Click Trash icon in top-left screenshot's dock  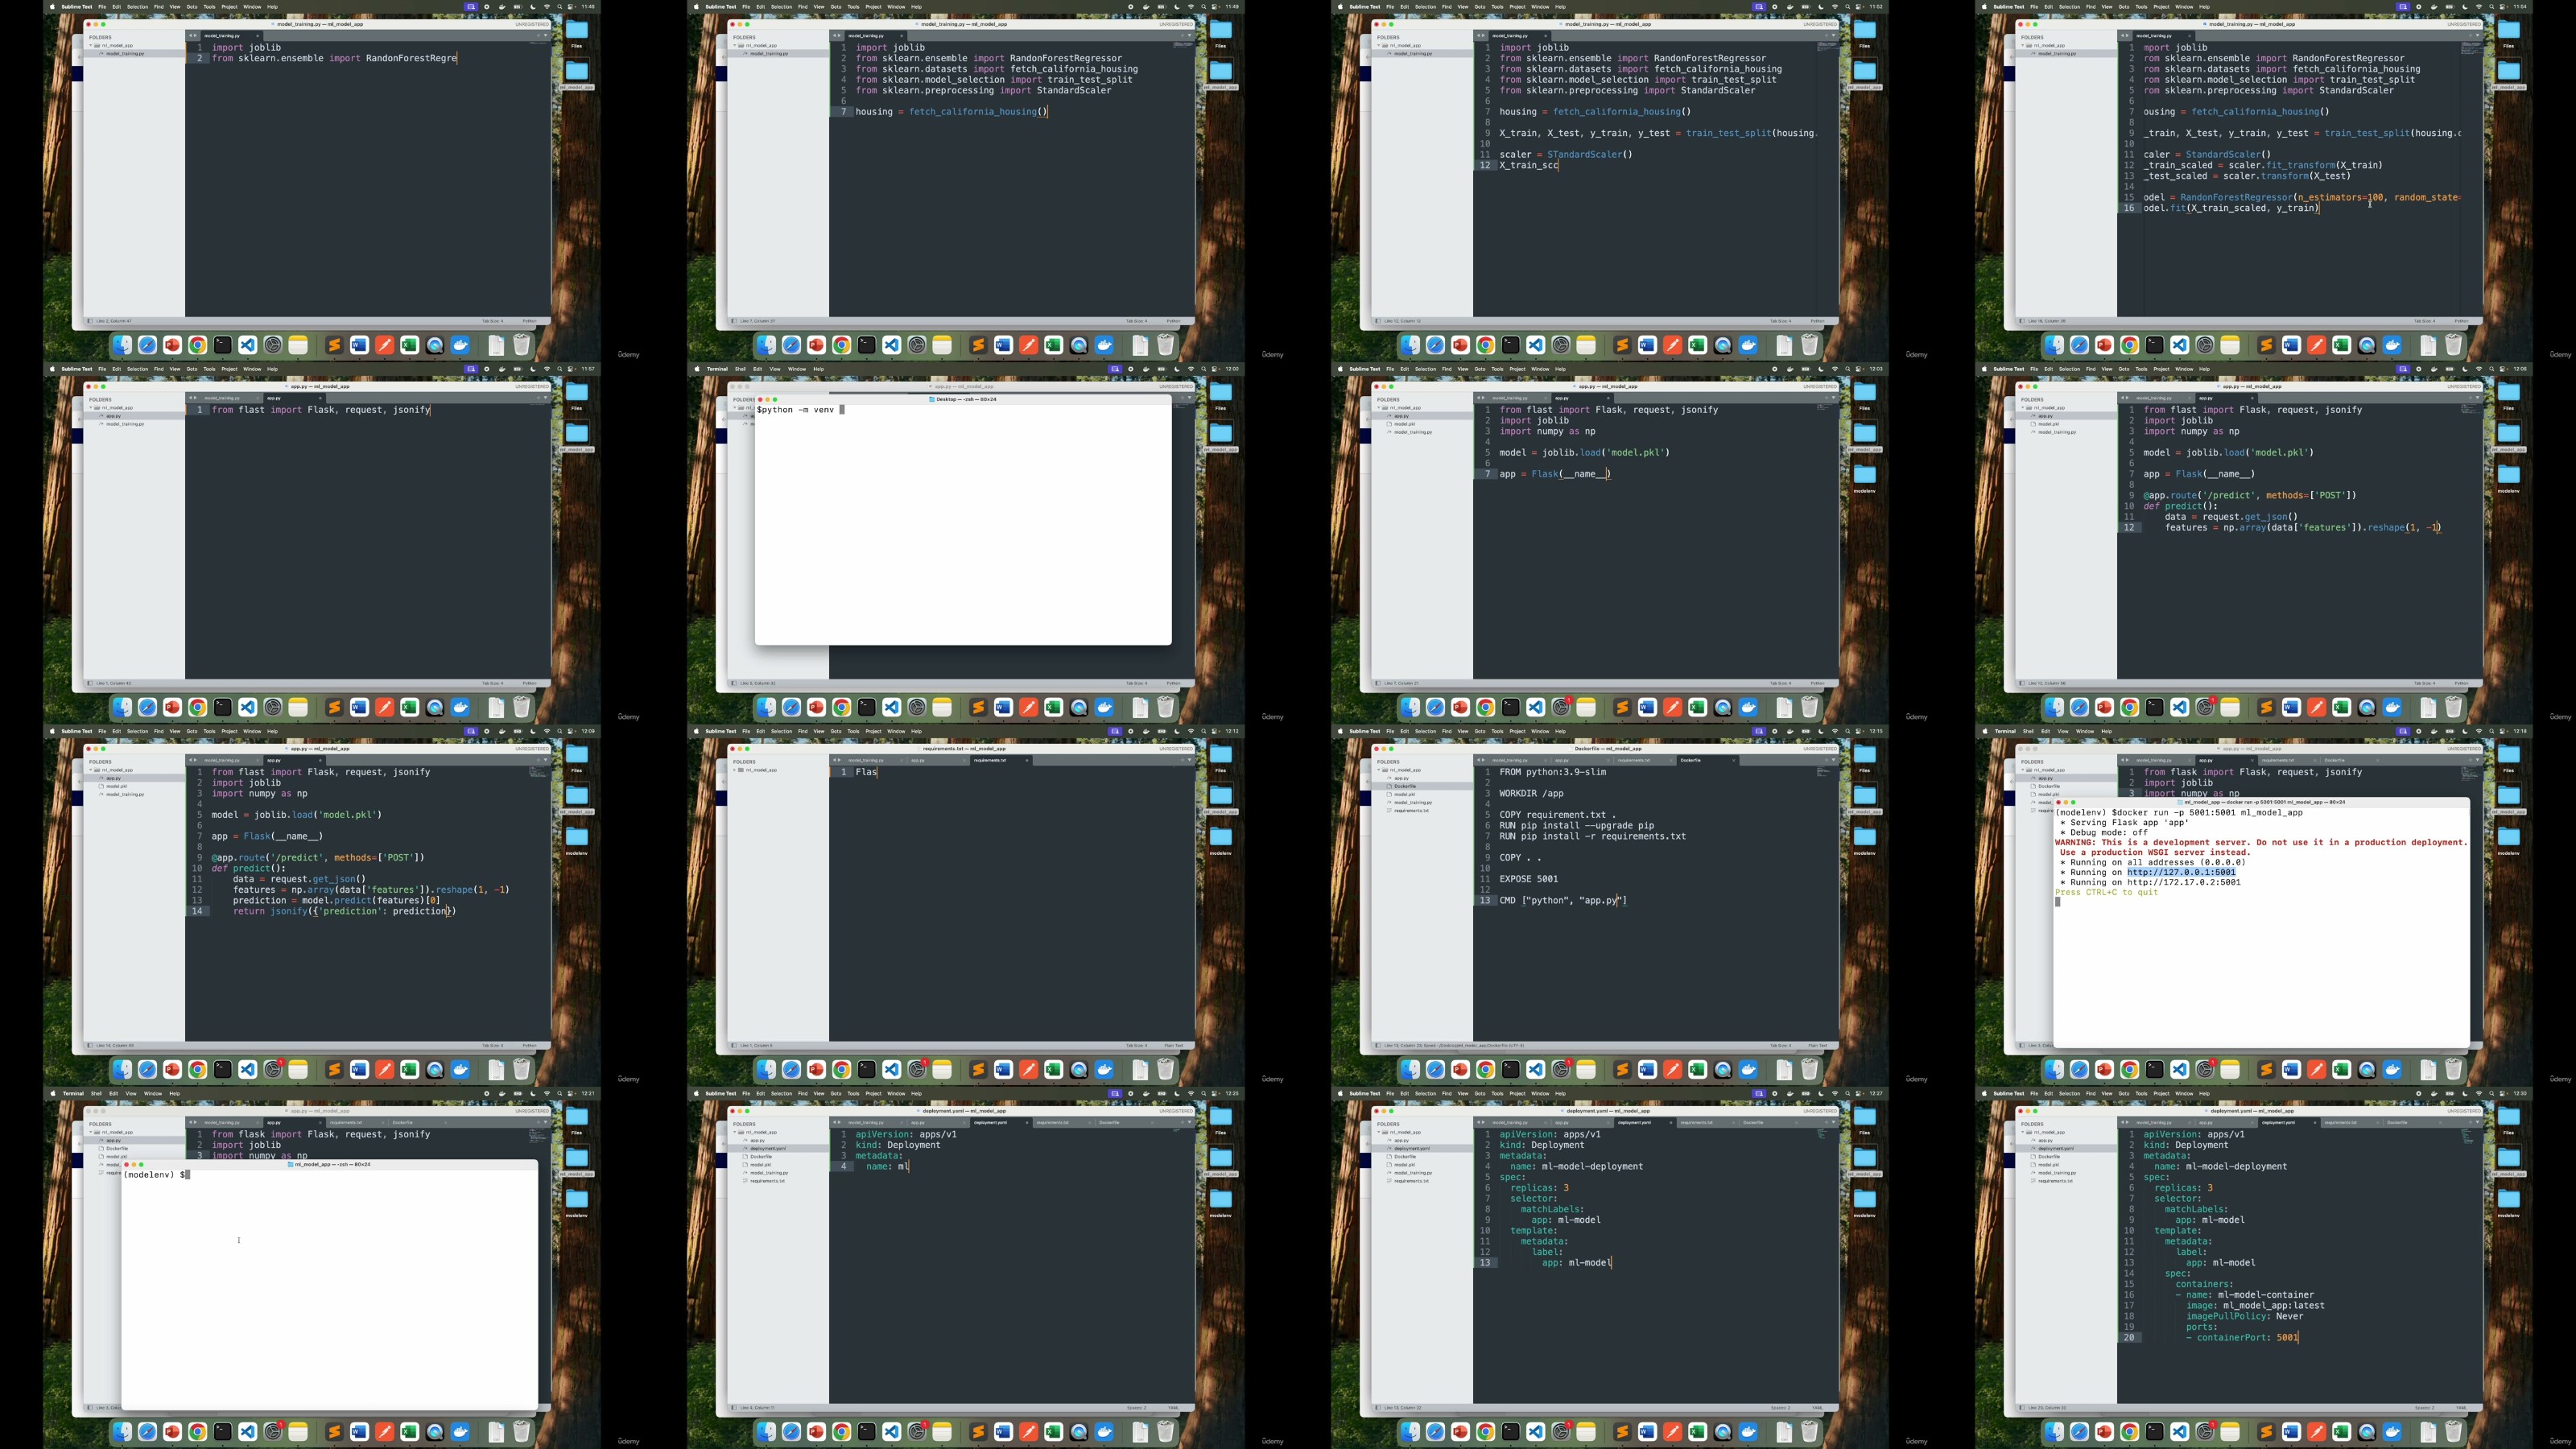[x=521, y=345]
